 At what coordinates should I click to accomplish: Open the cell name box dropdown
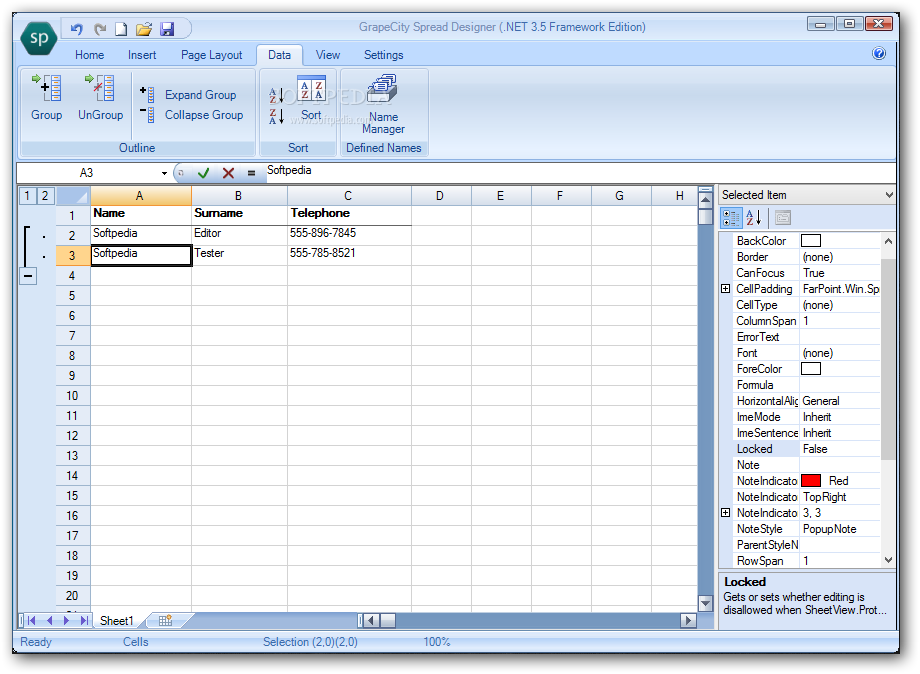point(164,173)
